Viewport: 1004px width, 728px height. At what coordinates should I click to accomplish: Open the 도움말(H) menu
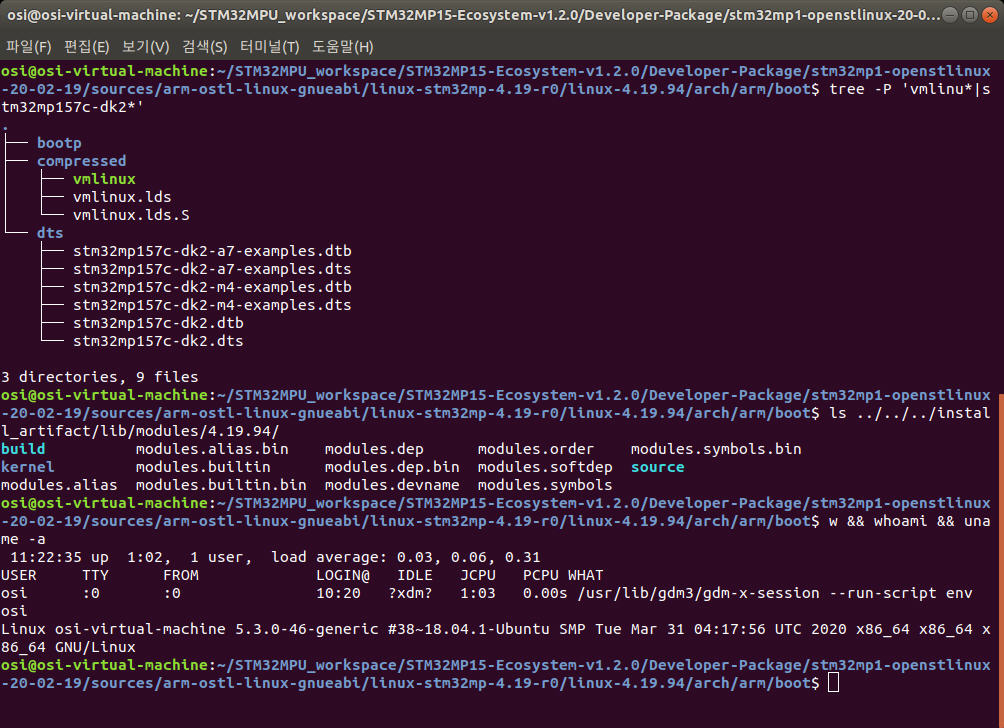tap(343, 47)
